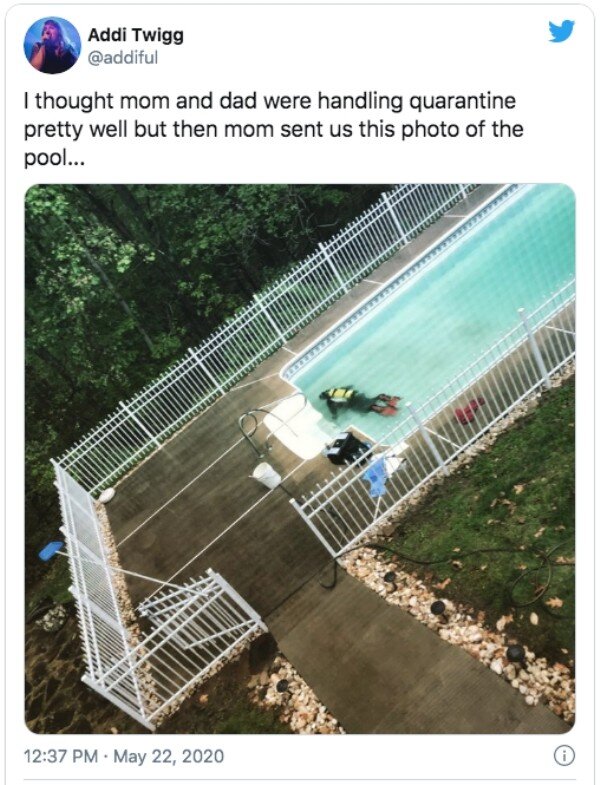Click the Twitter bird logo

[561, 32]
